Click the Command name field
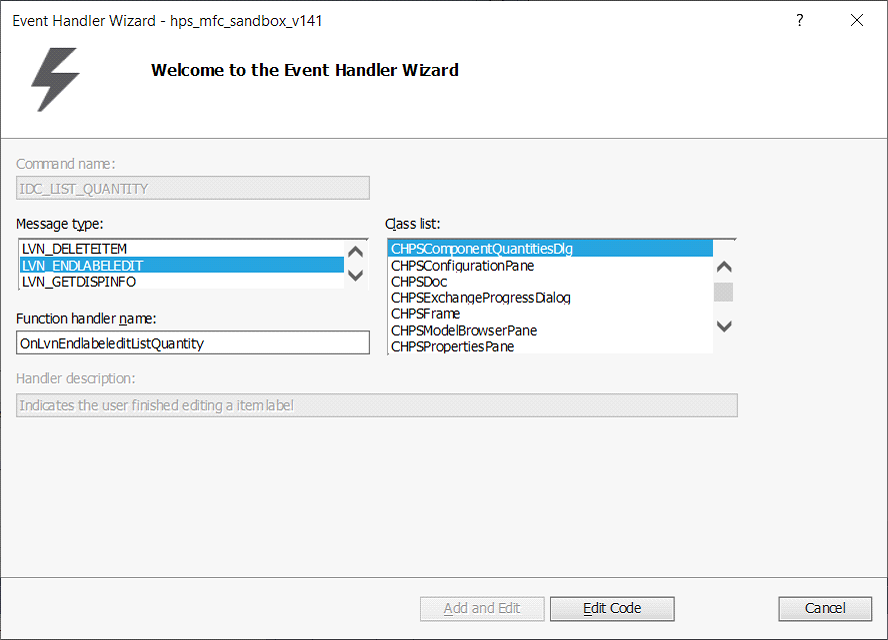888x640 pixels. (193, 188)
